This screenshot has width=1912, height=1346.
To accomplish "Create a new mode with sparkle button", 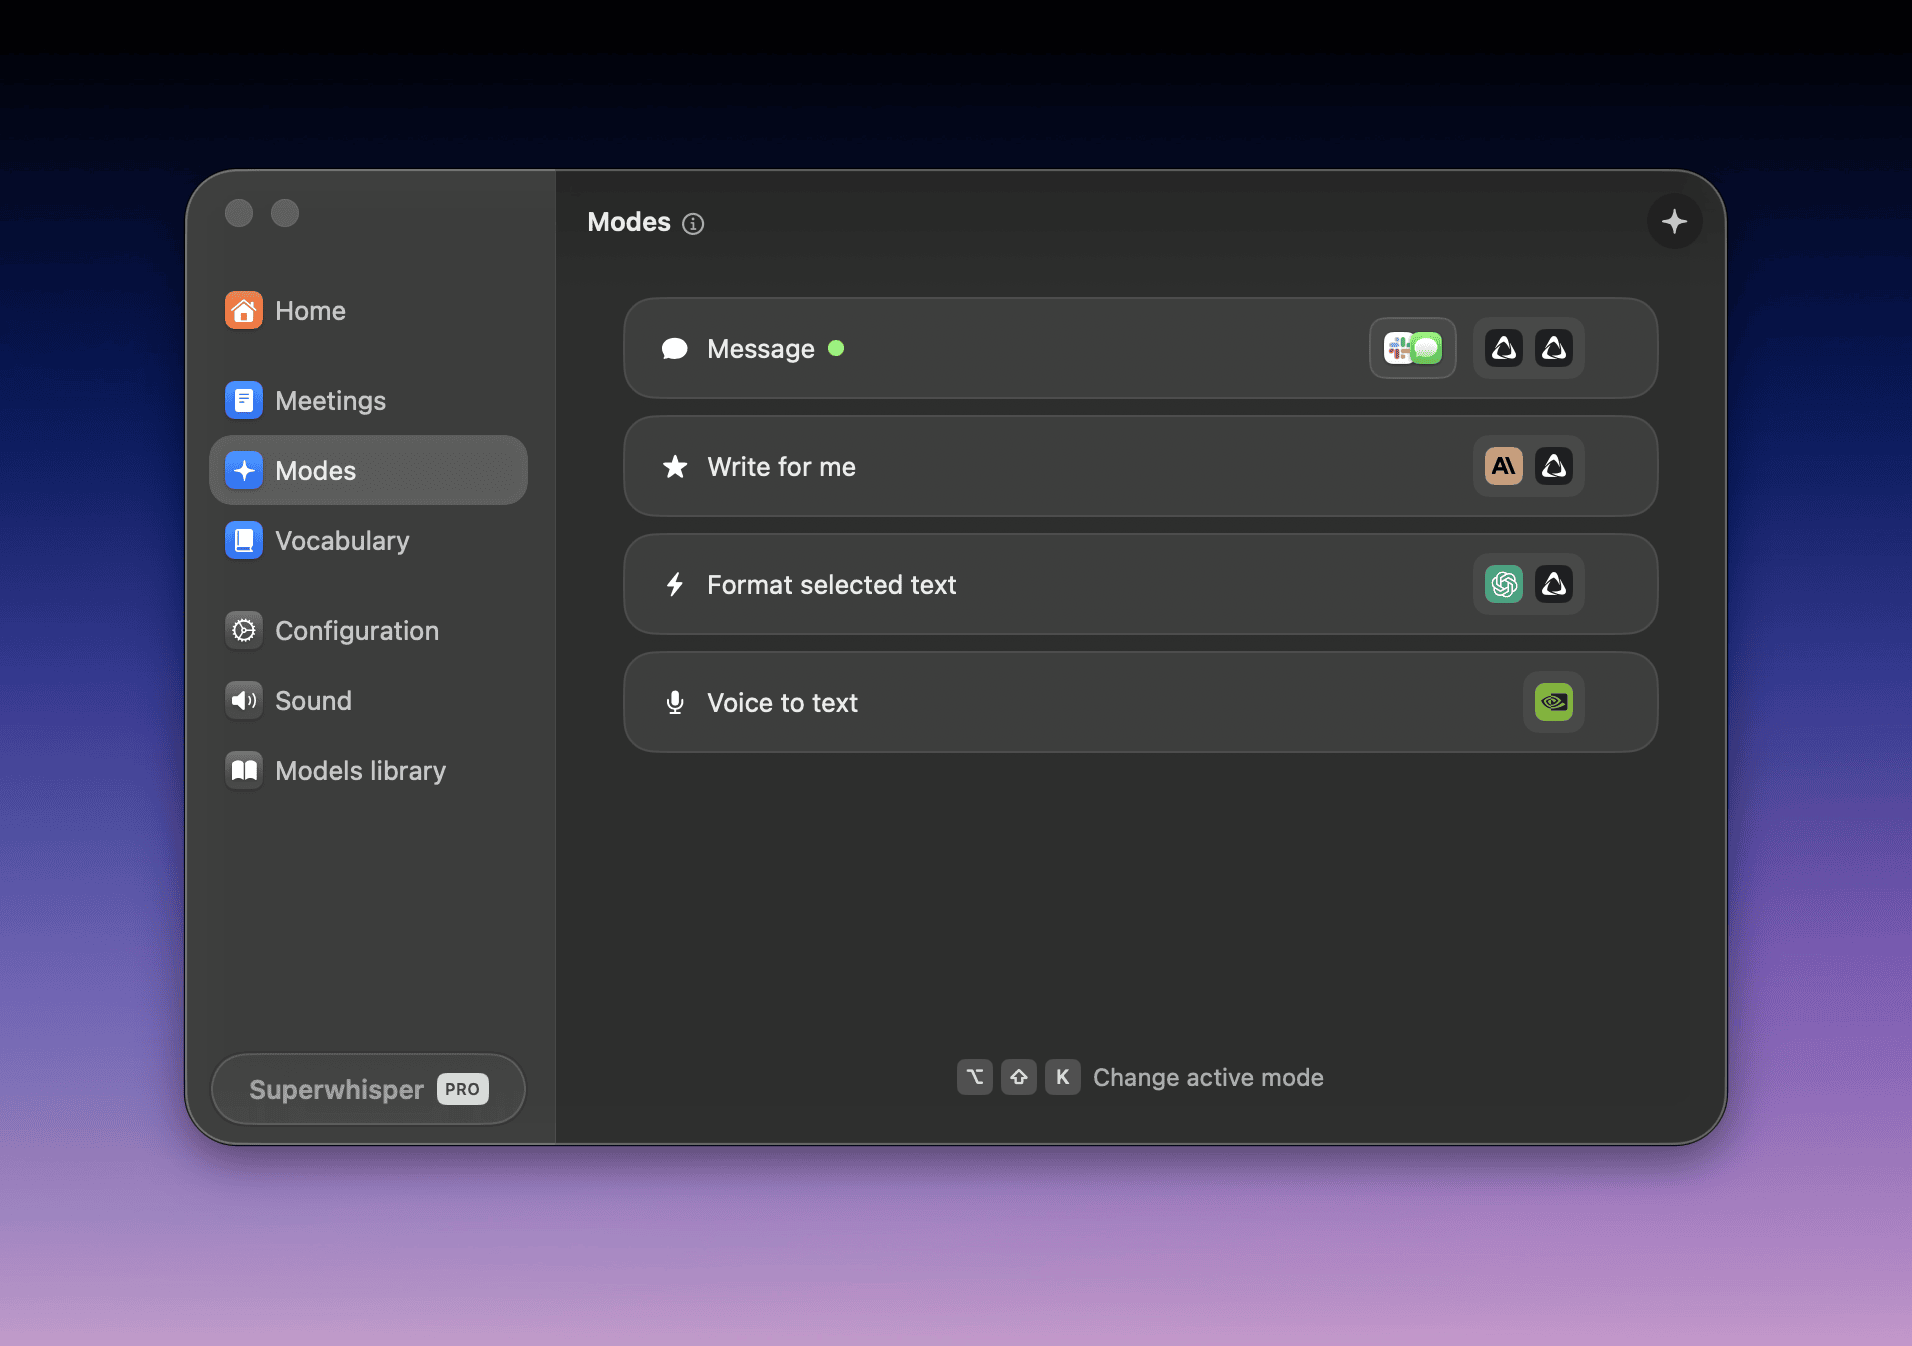I will (1675, 221).
